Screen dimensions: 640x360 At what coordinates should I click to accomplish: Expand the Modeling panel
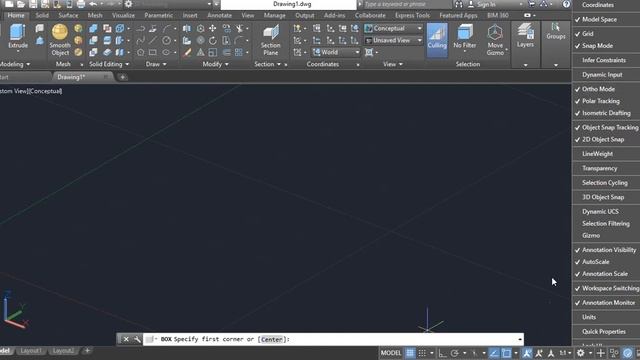(15, 64)
